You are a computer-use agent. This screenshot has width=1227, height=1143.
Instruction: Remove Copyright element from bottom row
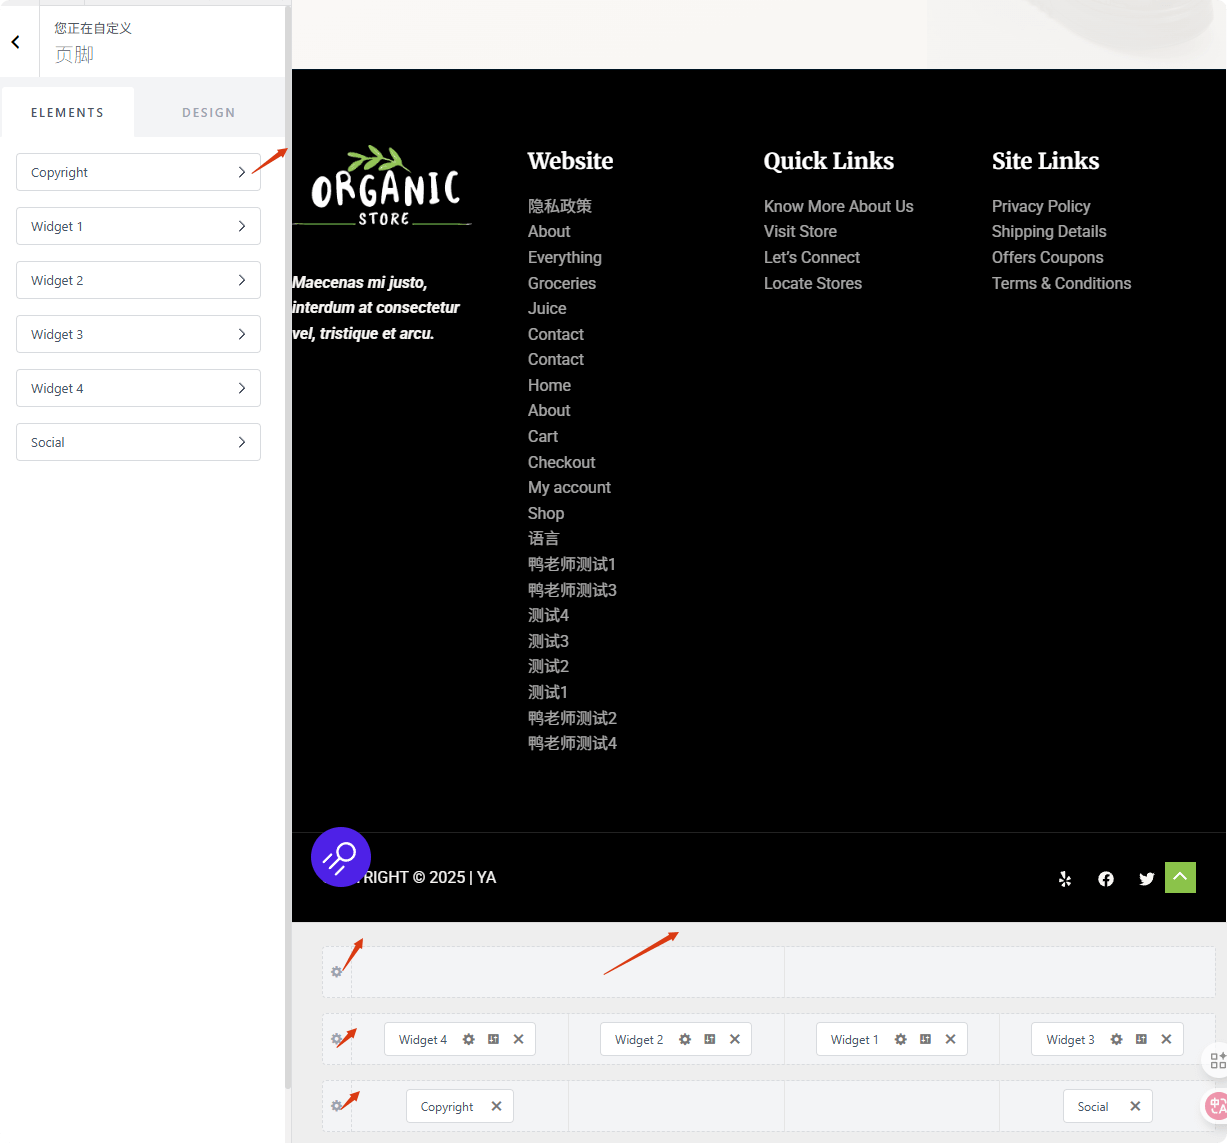pyautogui.click(x=496, y=1106)
